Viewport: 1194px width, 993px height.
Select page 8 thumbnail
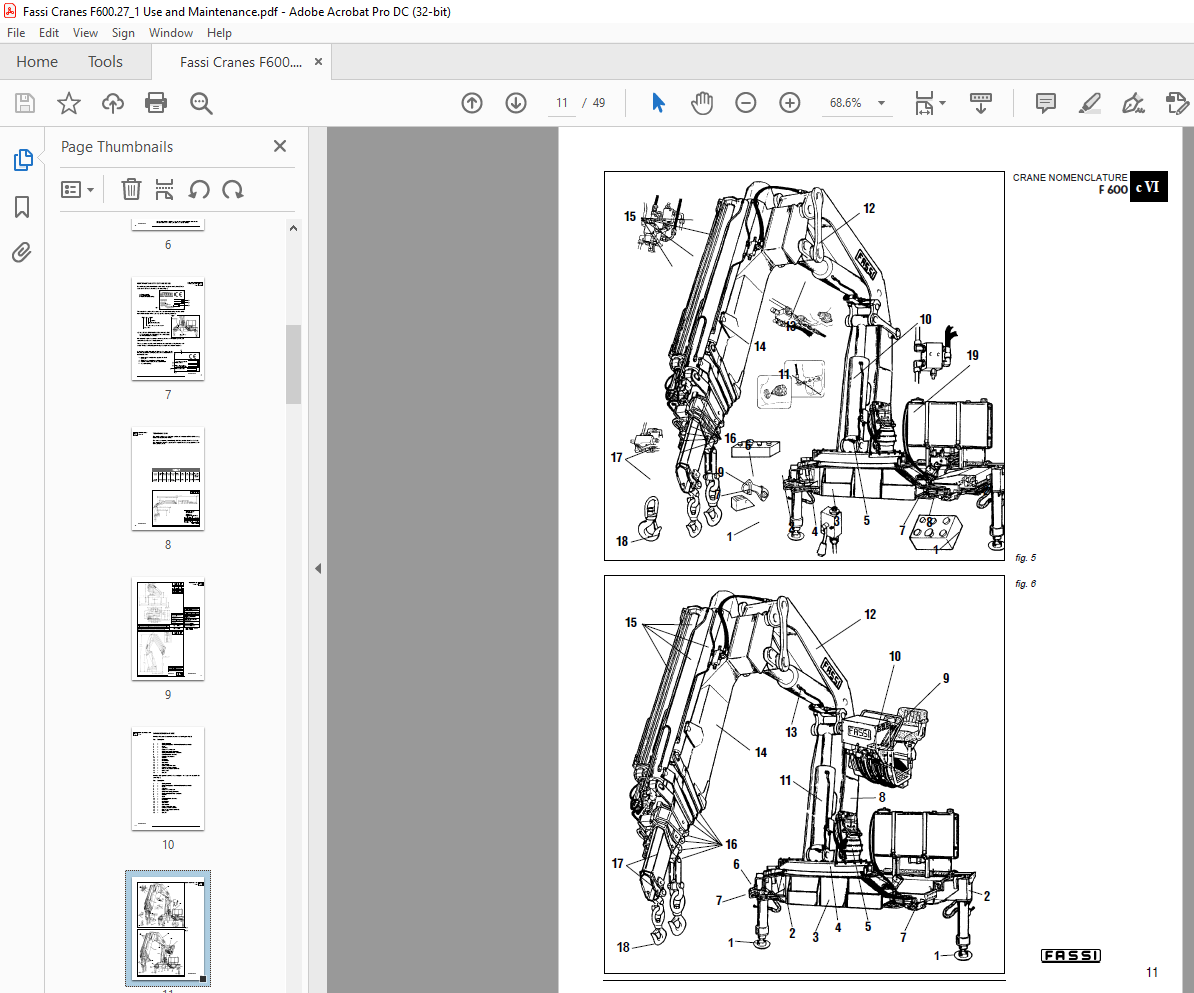168,479
